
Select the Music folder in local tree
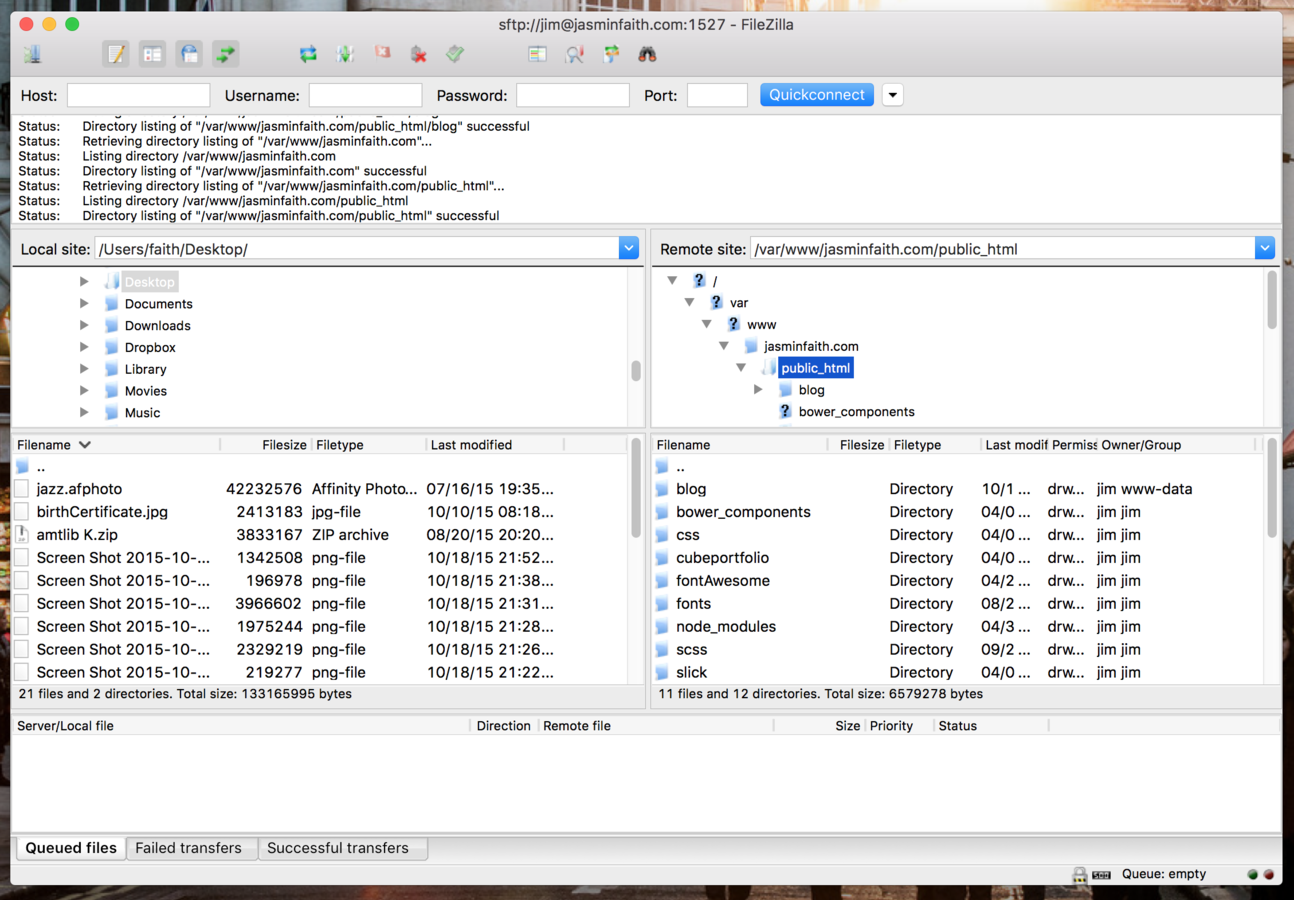coord(142,413)
